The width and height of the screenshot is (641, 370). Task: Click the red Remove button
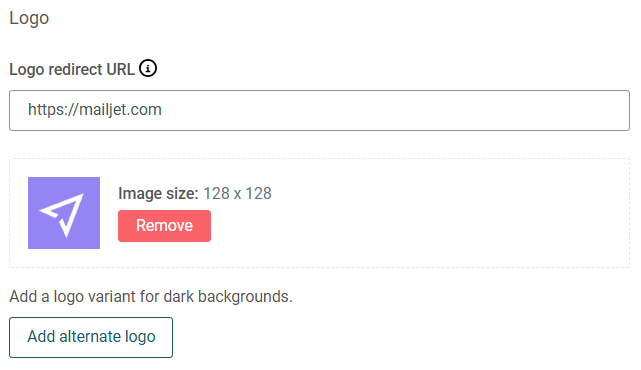pyautogui.click(x=164, y=226)
